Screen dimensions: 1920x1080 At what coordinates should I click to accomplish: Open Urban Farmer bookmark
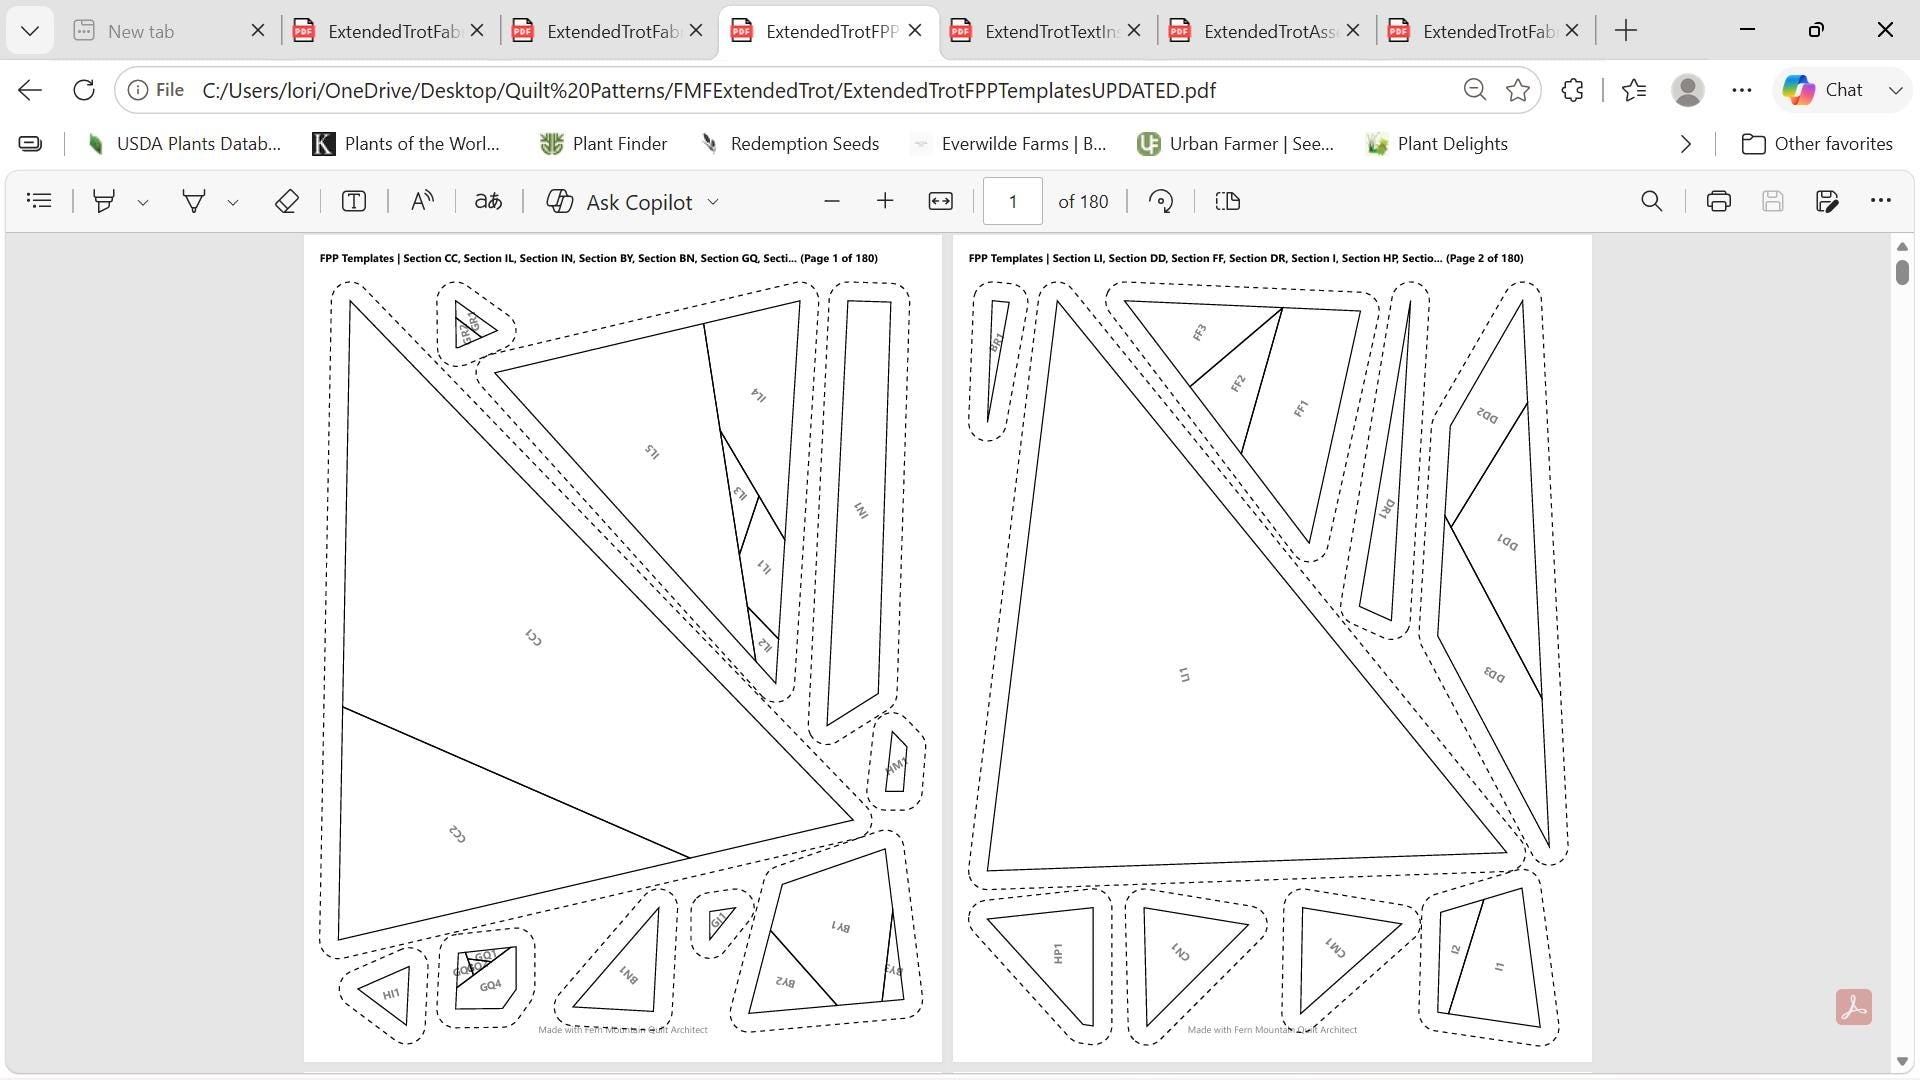click(x=1235, y=144)
